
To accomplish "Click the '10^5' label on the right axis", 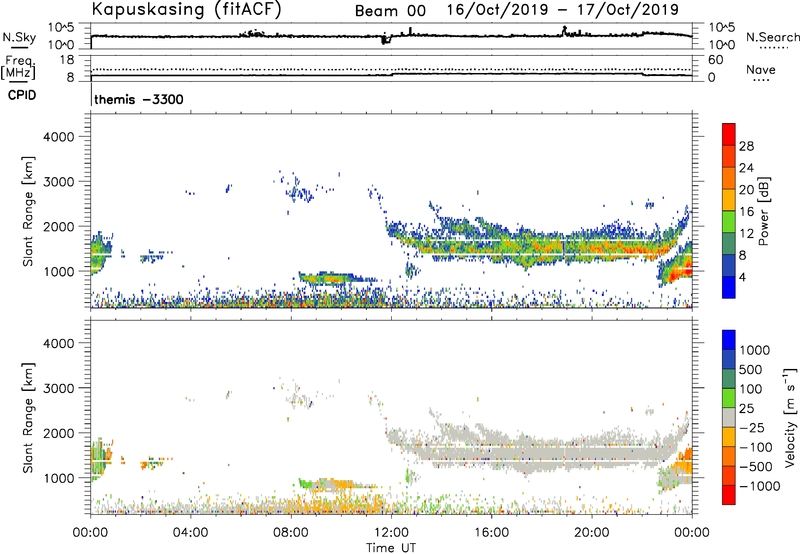I will pos(721,28).
